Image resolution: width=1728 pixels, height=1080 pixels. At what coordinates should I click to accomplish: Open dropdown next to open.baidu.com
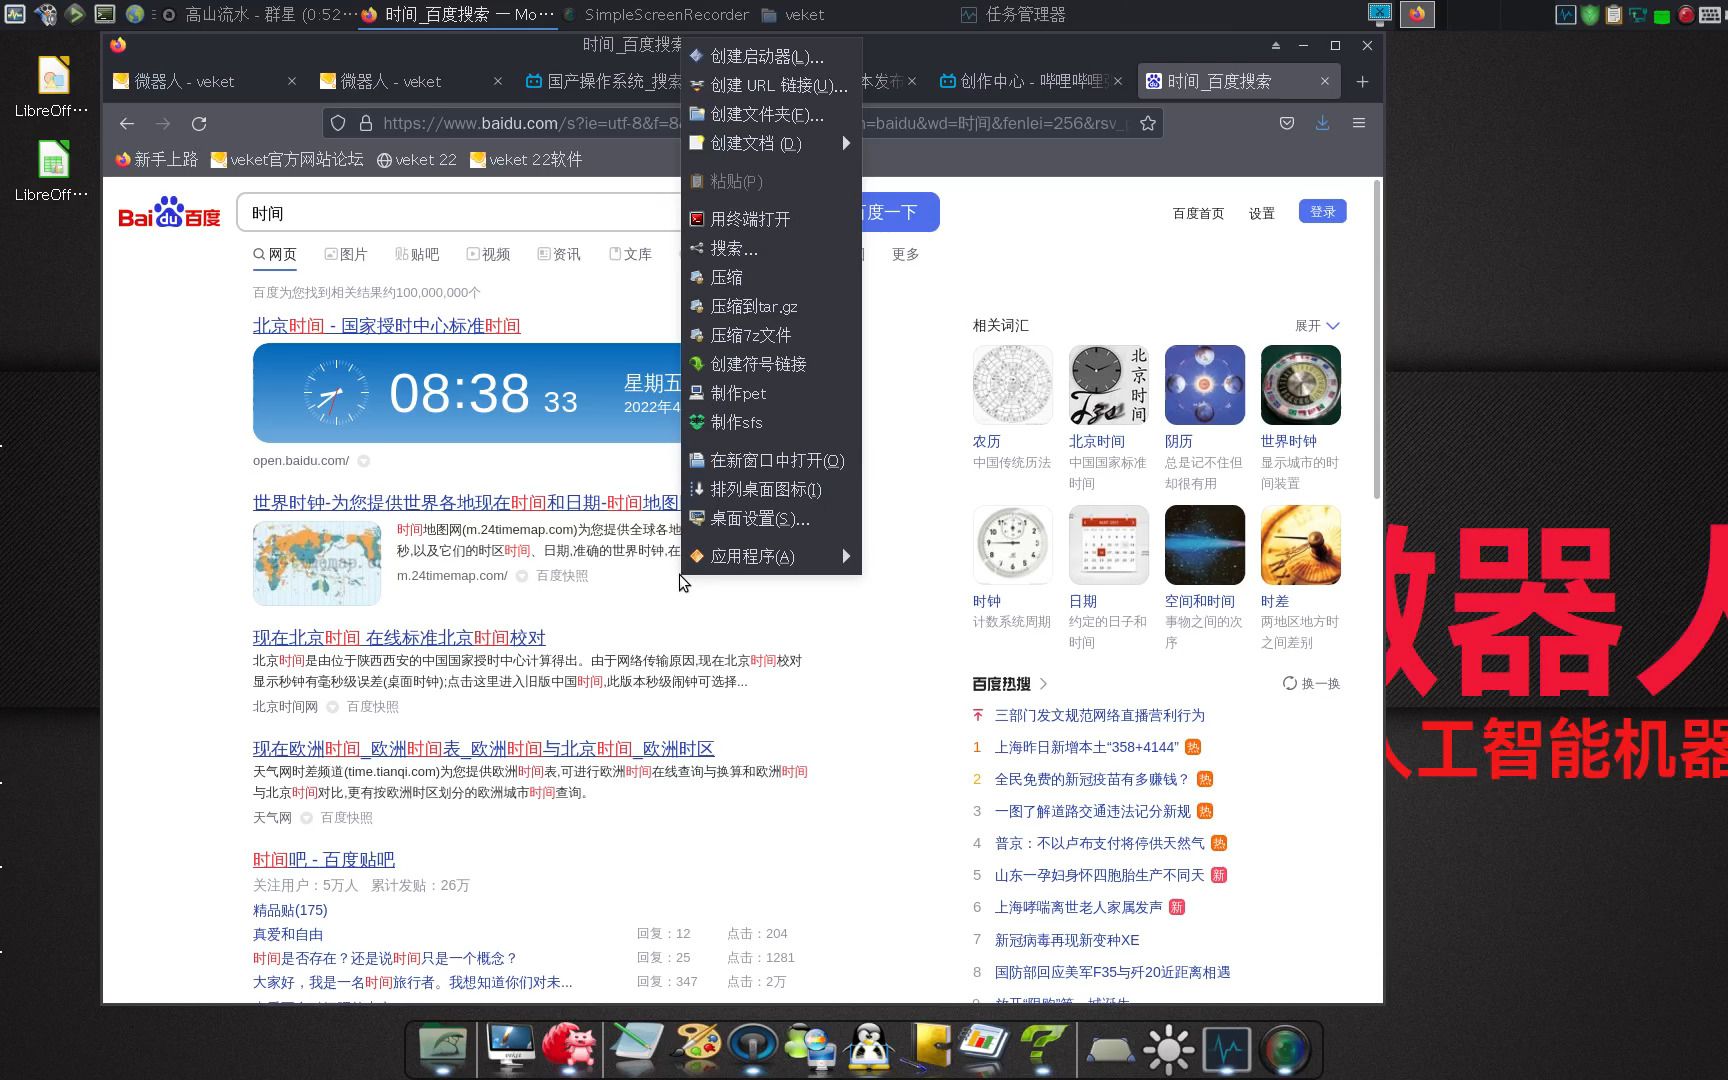click(x=364, y=461)
